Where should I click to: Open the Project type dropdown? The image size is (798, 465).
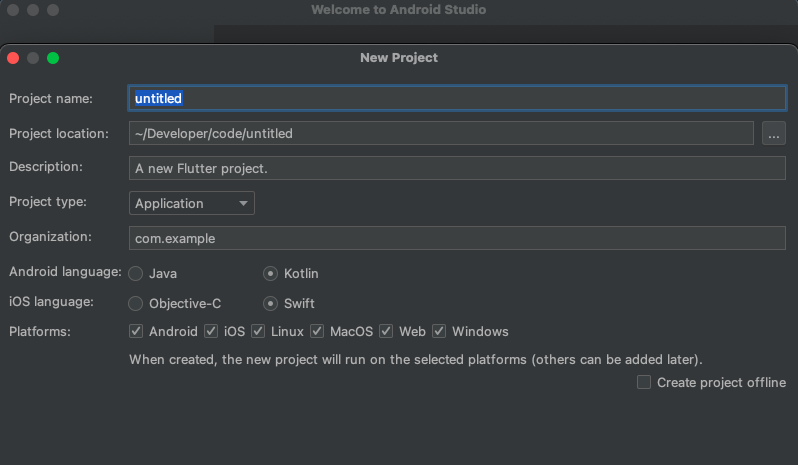(192, 203)
